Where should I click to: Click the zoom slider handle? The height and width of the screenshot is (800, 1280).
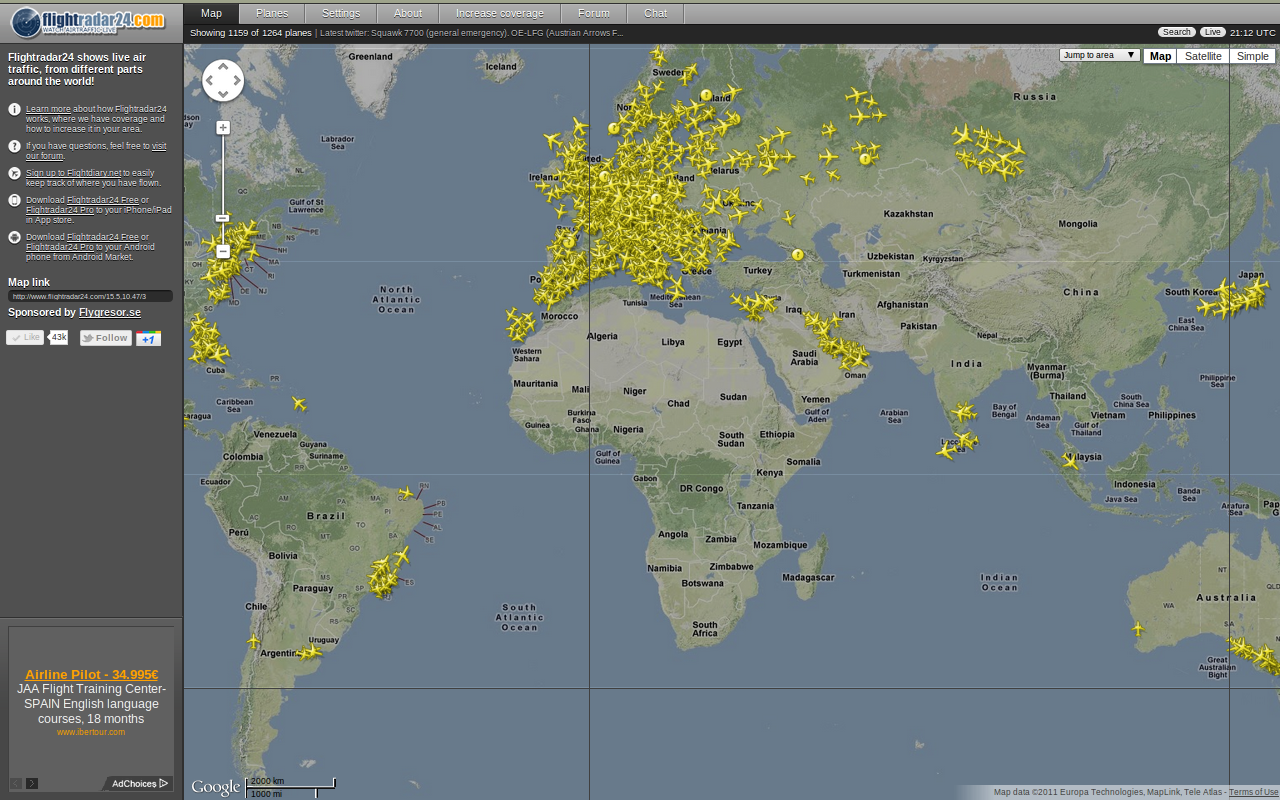tap(223, 218)
